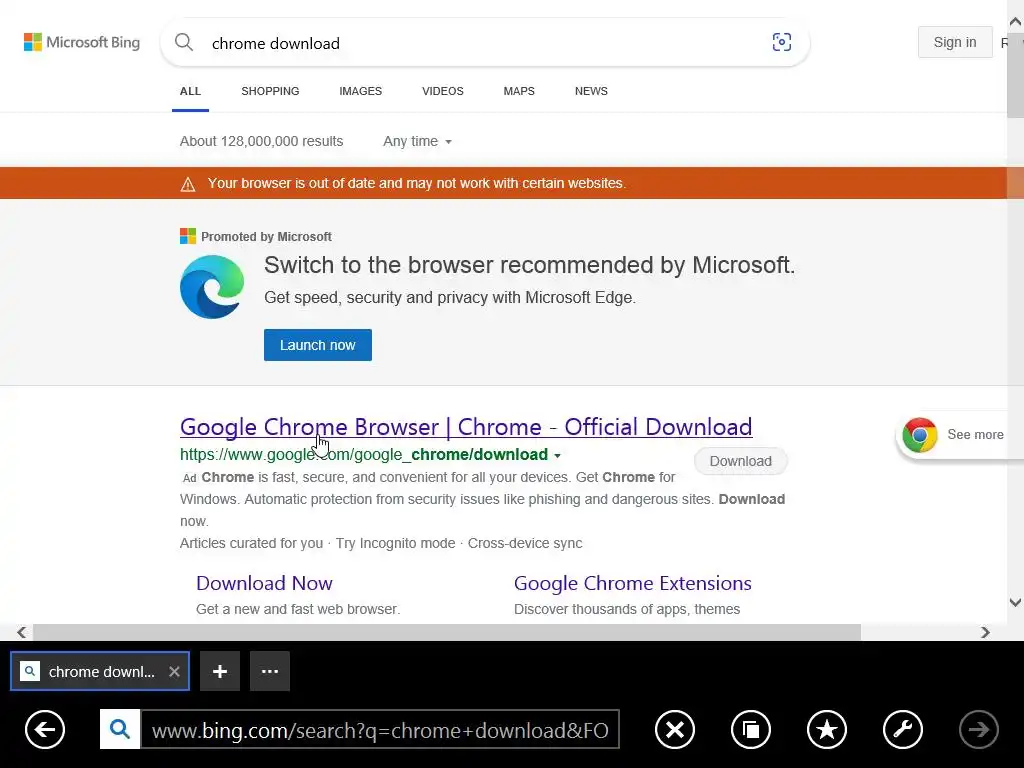Click the horizontal scrollbar left arrow
The height and width of the screenshot is (768, 1024).
pos(22,632)
